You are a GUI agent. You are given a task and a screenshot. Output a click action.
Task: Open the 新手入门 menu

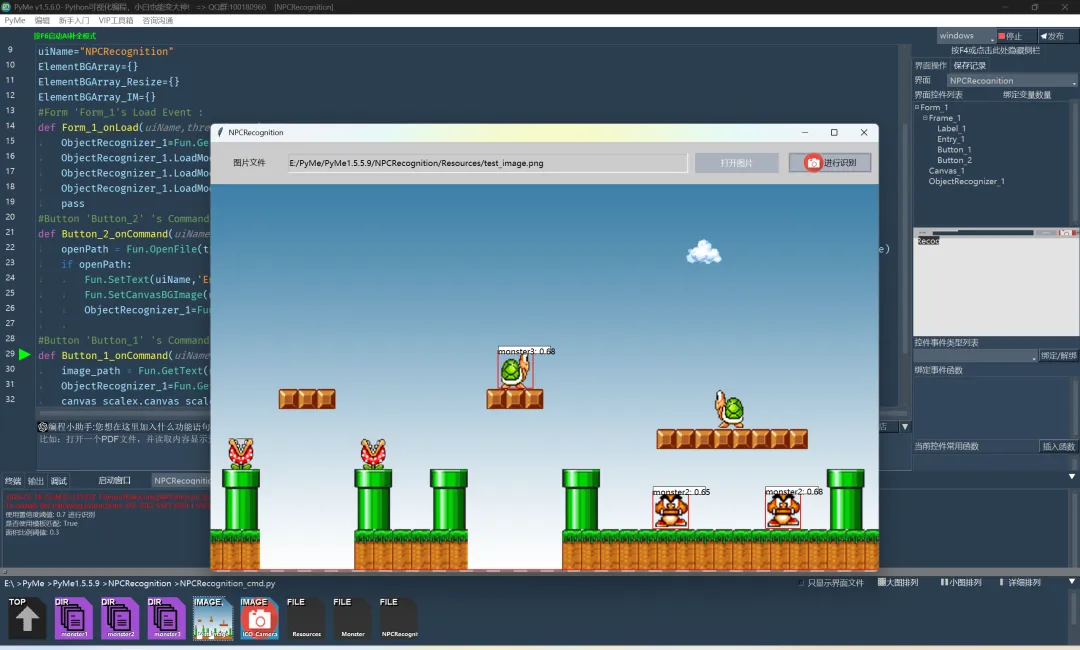click(74, 21)
